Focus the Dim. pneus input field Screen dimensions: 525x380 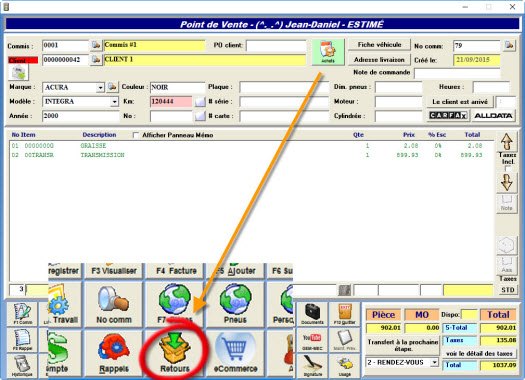pyautogui.click(x=398, y=87)
